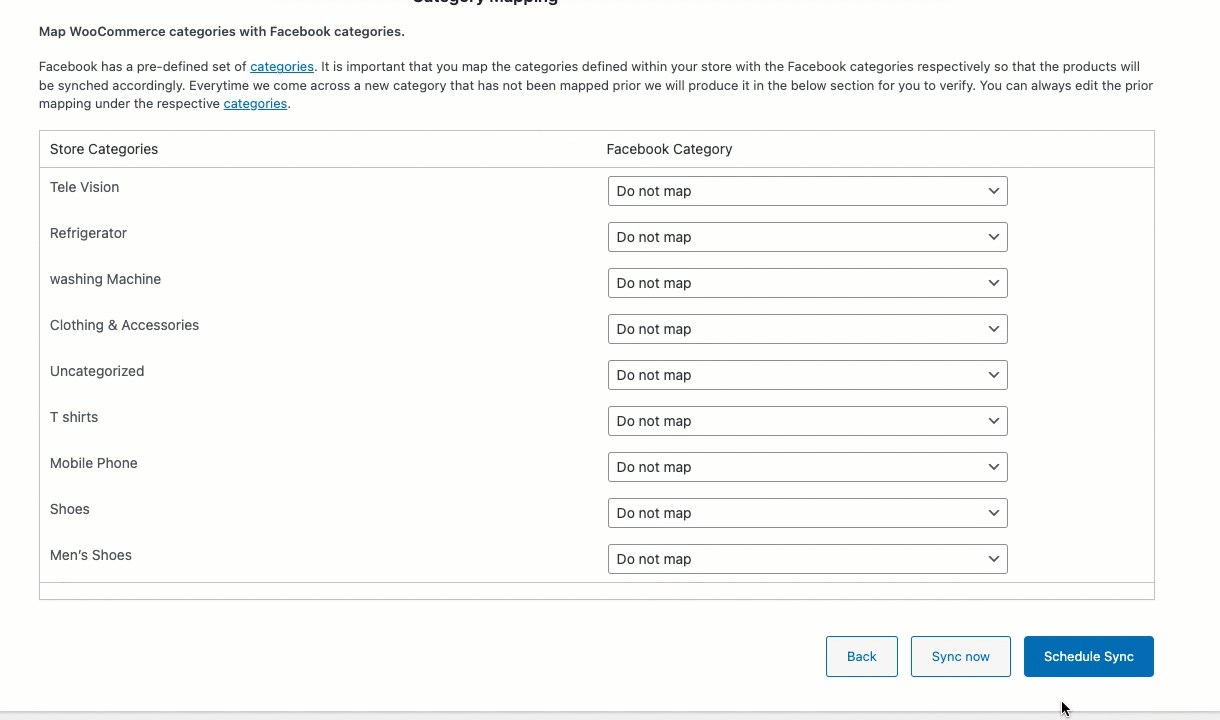Viewport: 1220px width, 720px height.
Task: Expand the Mobile Phone mapping dropdown
Action: coord(807,467)
